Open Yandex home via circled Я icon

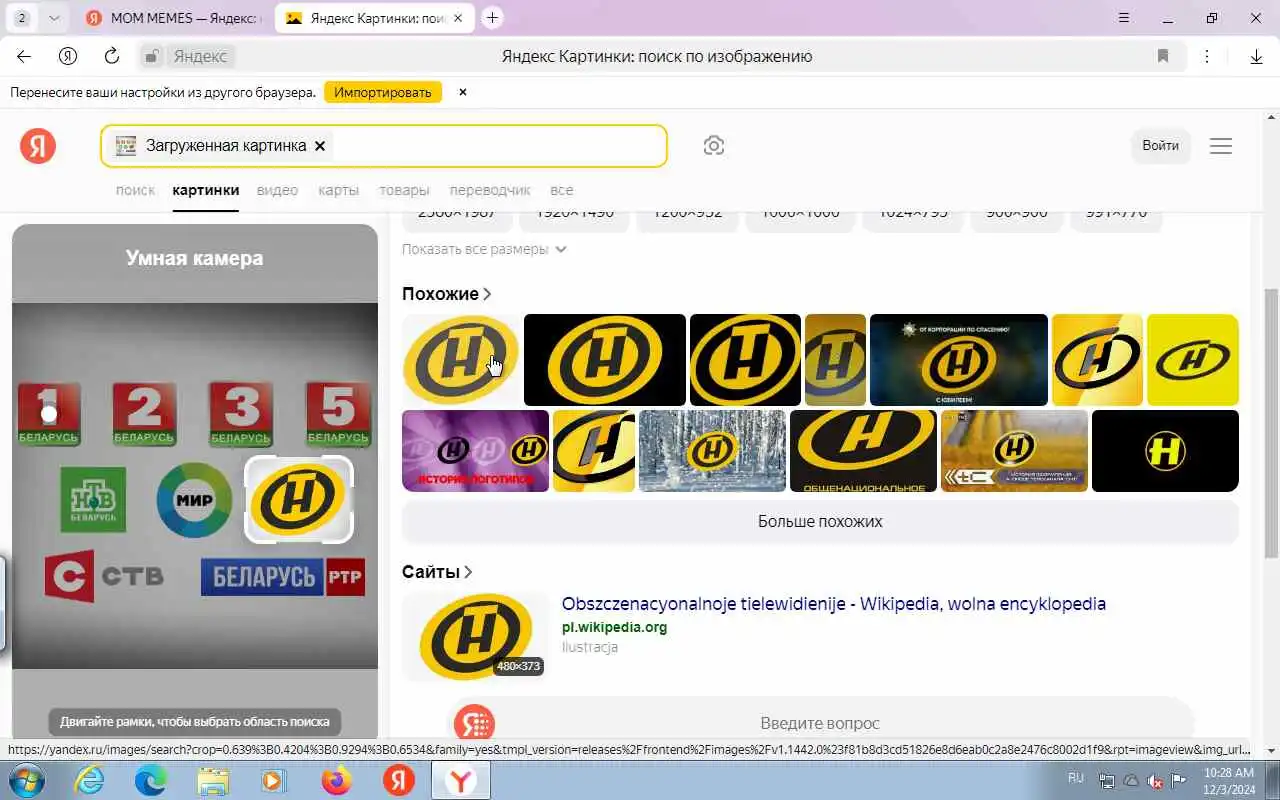click(68, 56)
